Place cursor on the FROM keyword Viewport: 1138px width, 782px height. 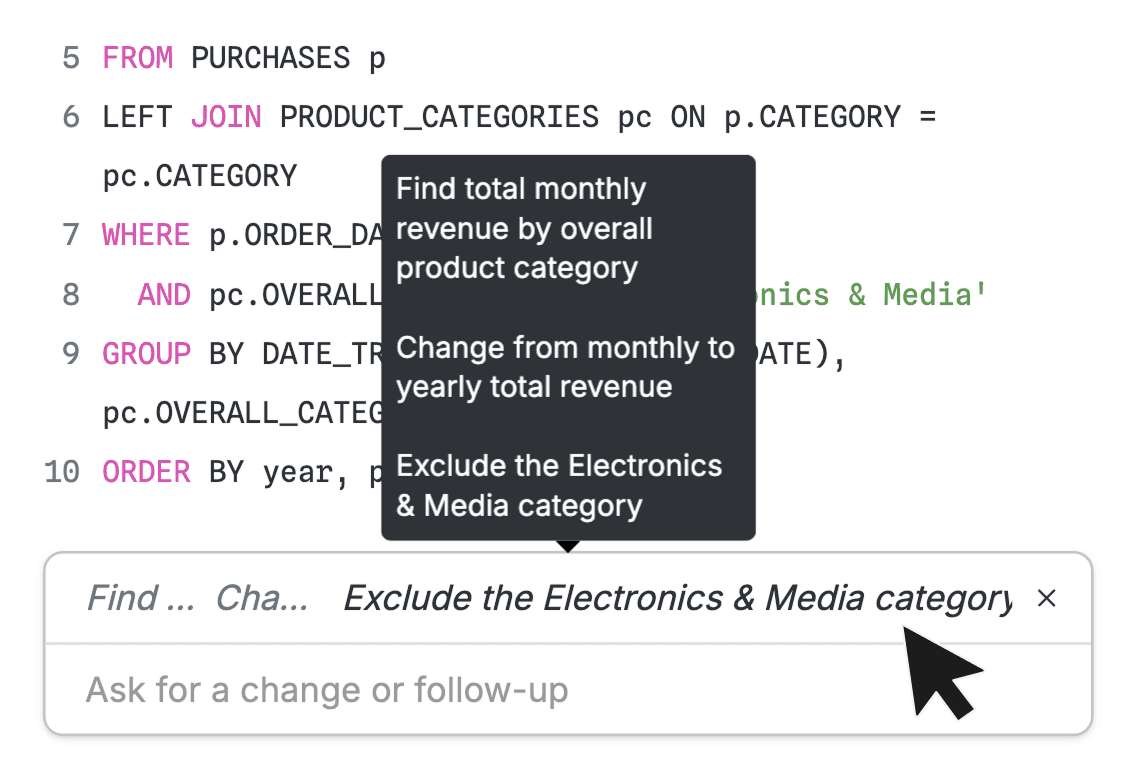(138, 58)
